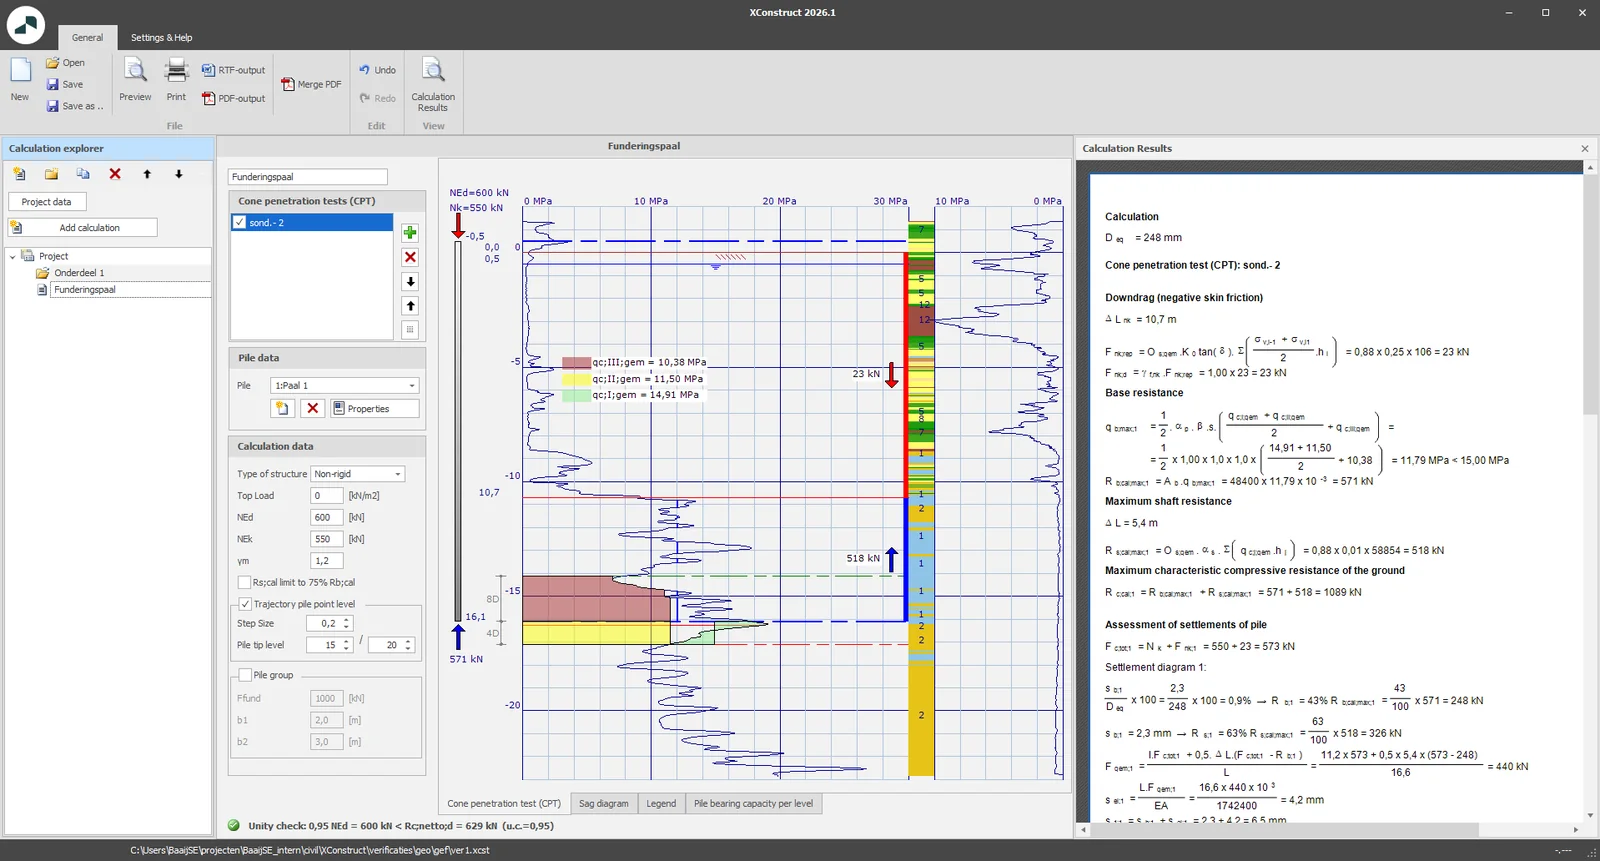
Task: Toggle Trajectory pile point level checkbox
Action: coord(245,604)
